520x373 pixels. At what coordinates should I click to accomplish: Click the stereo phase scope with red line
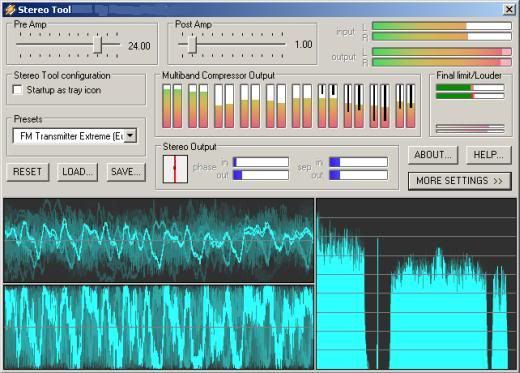click(175, 169)
